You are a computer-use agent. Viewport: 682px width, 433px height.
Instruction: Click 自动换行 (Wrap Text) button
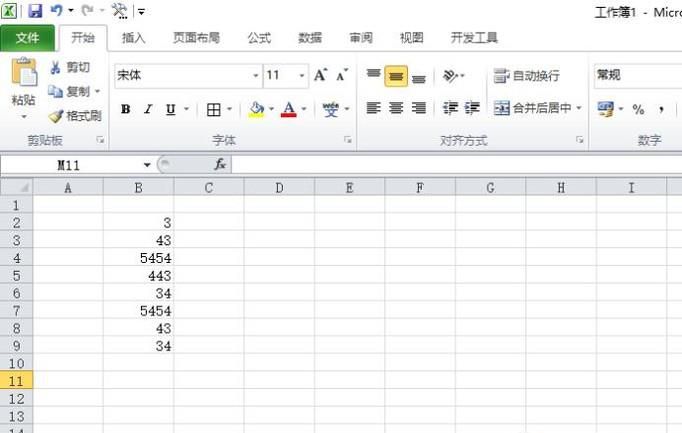[527, 76]
